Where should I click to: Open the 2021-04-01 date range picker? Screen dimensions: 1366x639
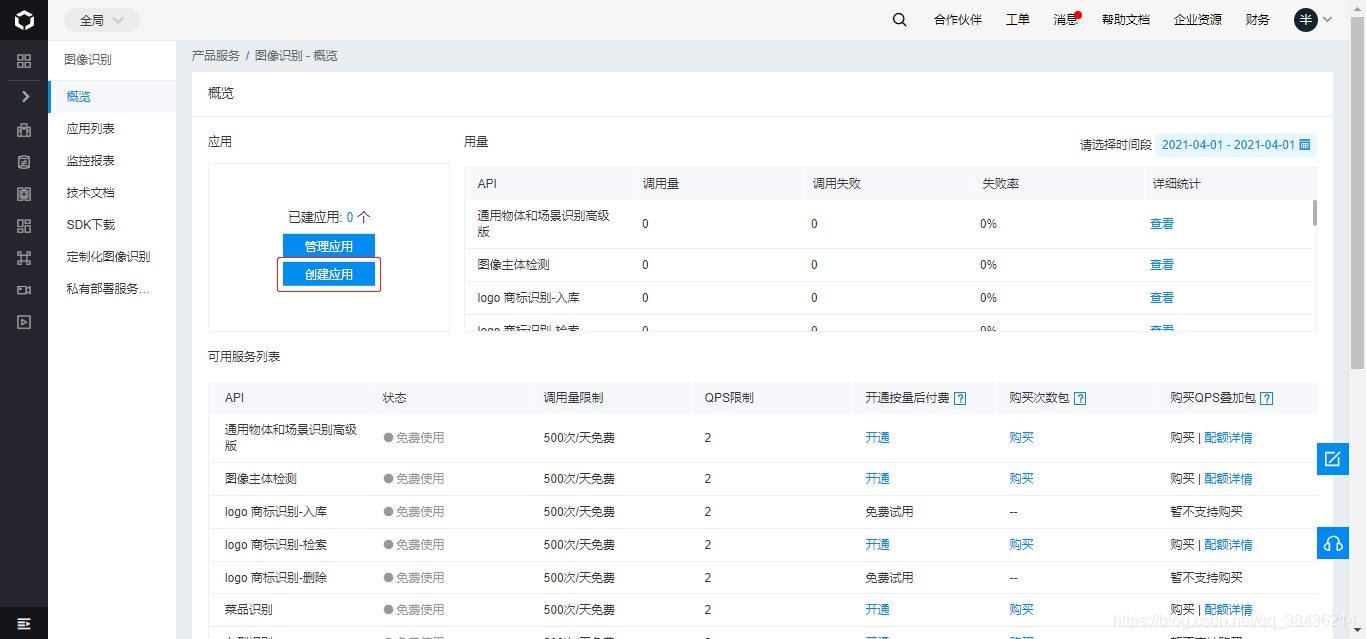coord(1236,145)
